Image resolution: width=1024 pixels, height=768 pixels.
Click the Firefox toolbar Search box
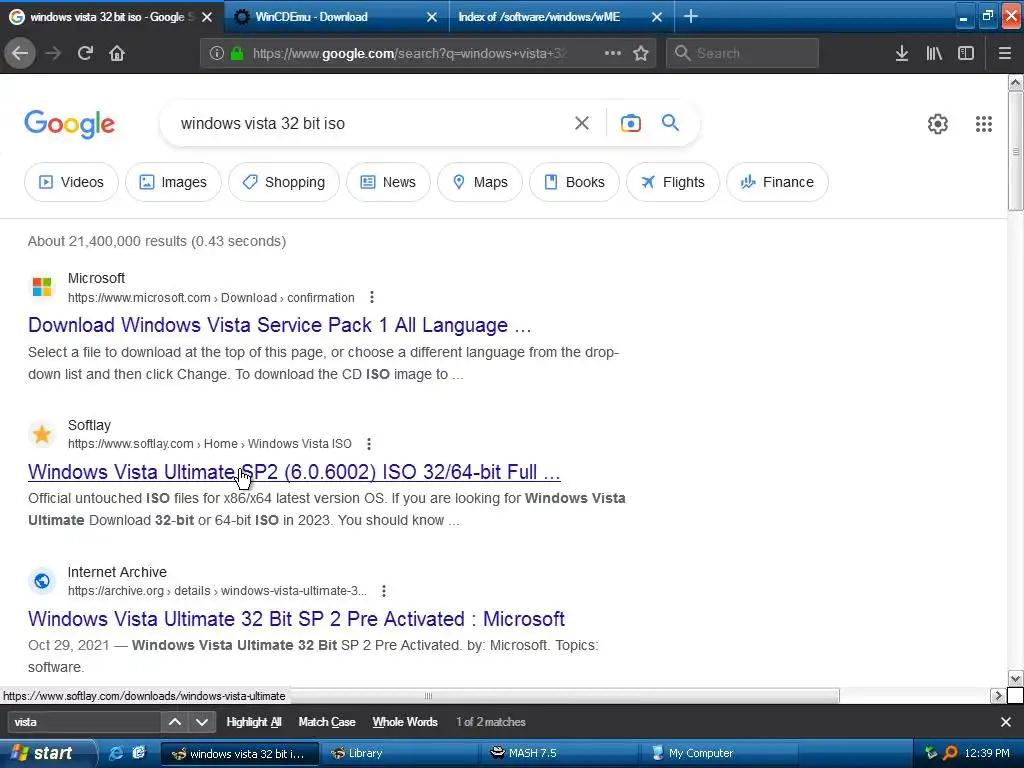(742, 53)
